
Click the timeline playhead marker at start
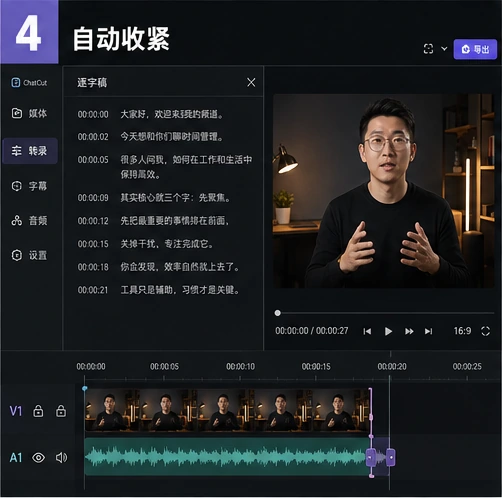click(85, 389)
